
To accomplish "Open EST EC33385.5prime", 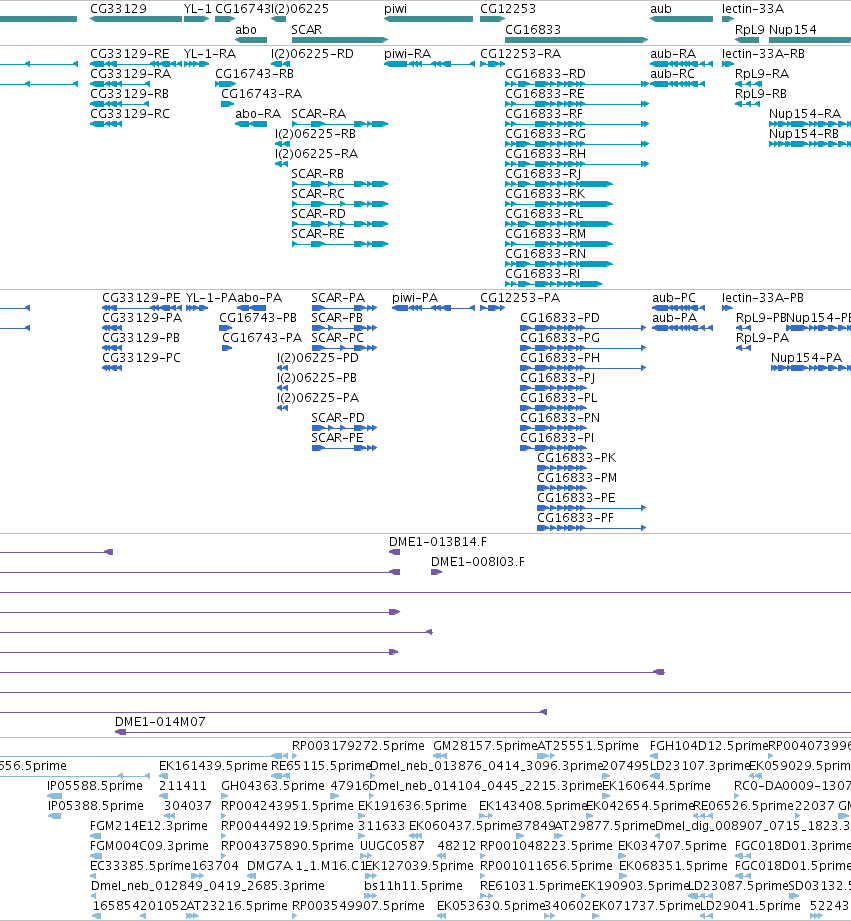I will (x=140, y=865).
